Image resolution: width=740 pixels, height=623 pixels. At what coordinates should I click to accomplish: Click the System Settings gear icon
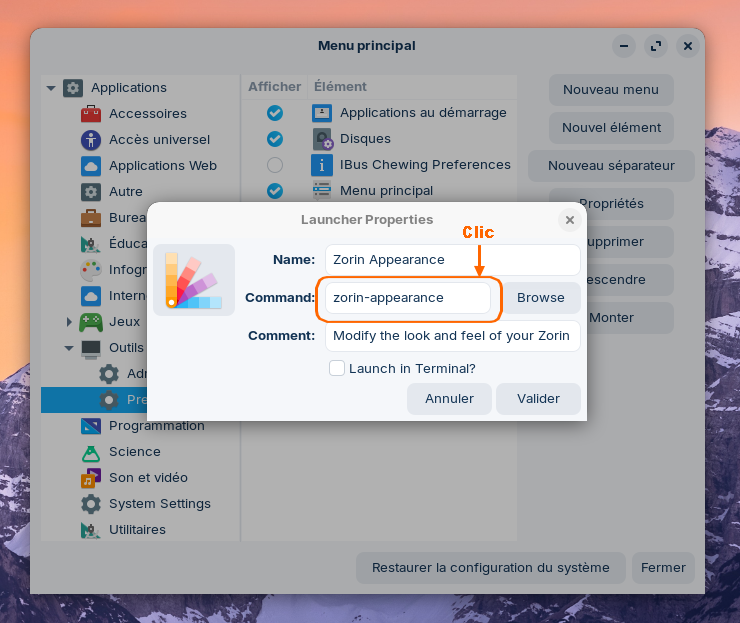click(x=91, y=504)
